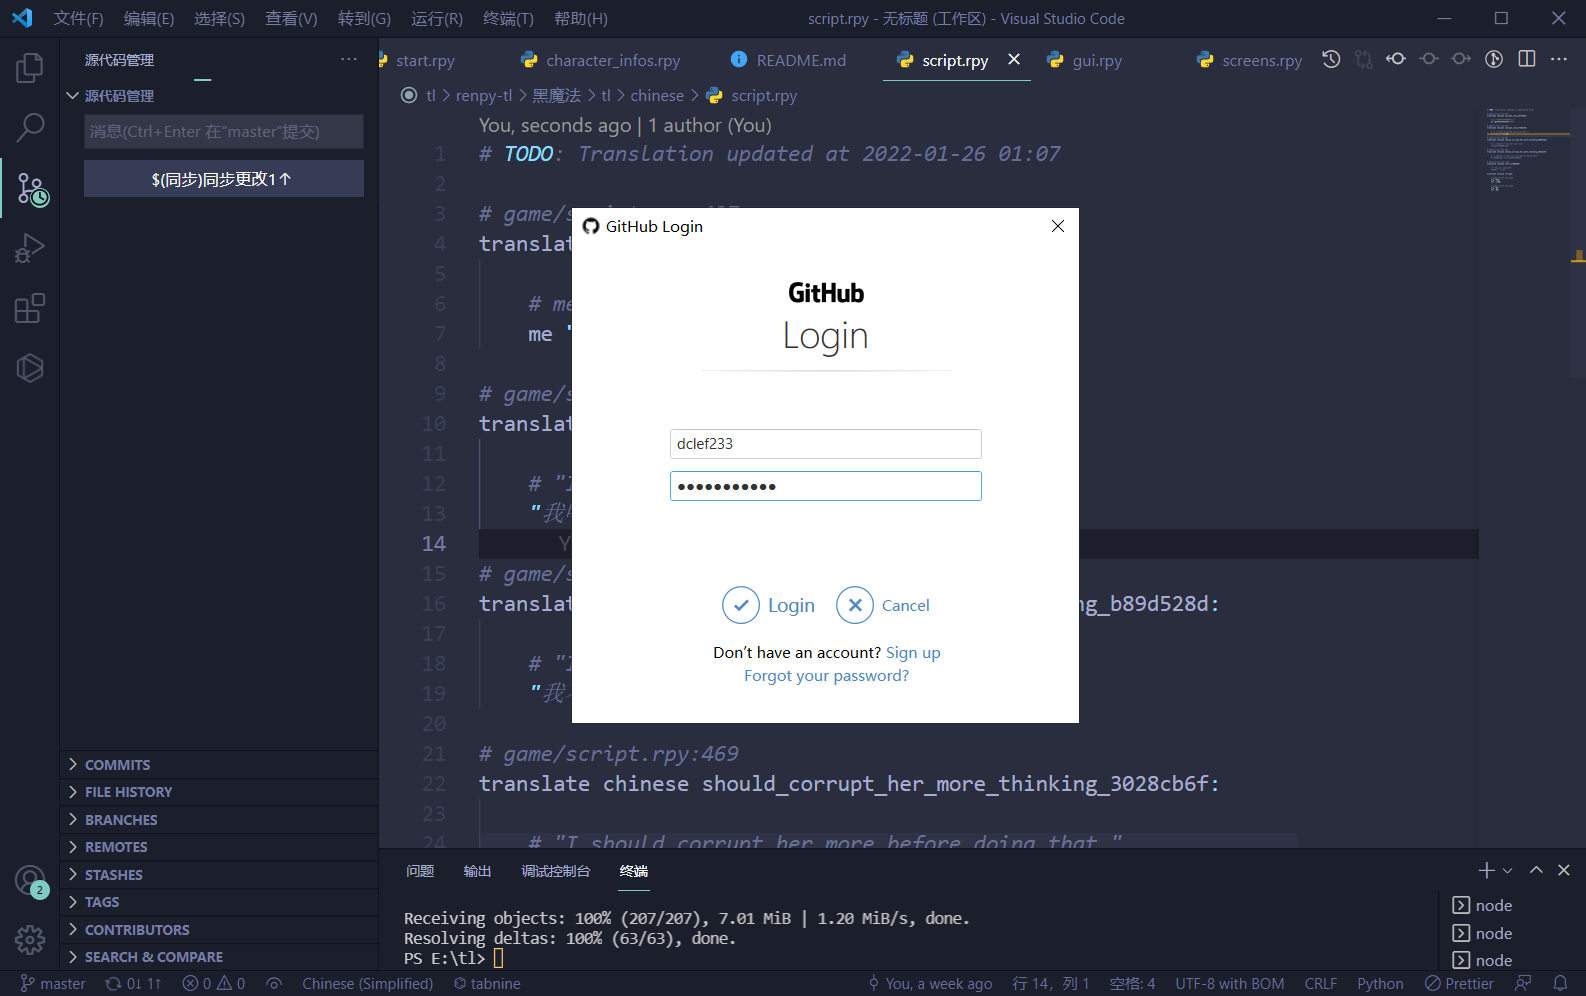Open the terminal launch profile dropdown
This screenshot has height=996, width=1586.
tap(1508, 871)
